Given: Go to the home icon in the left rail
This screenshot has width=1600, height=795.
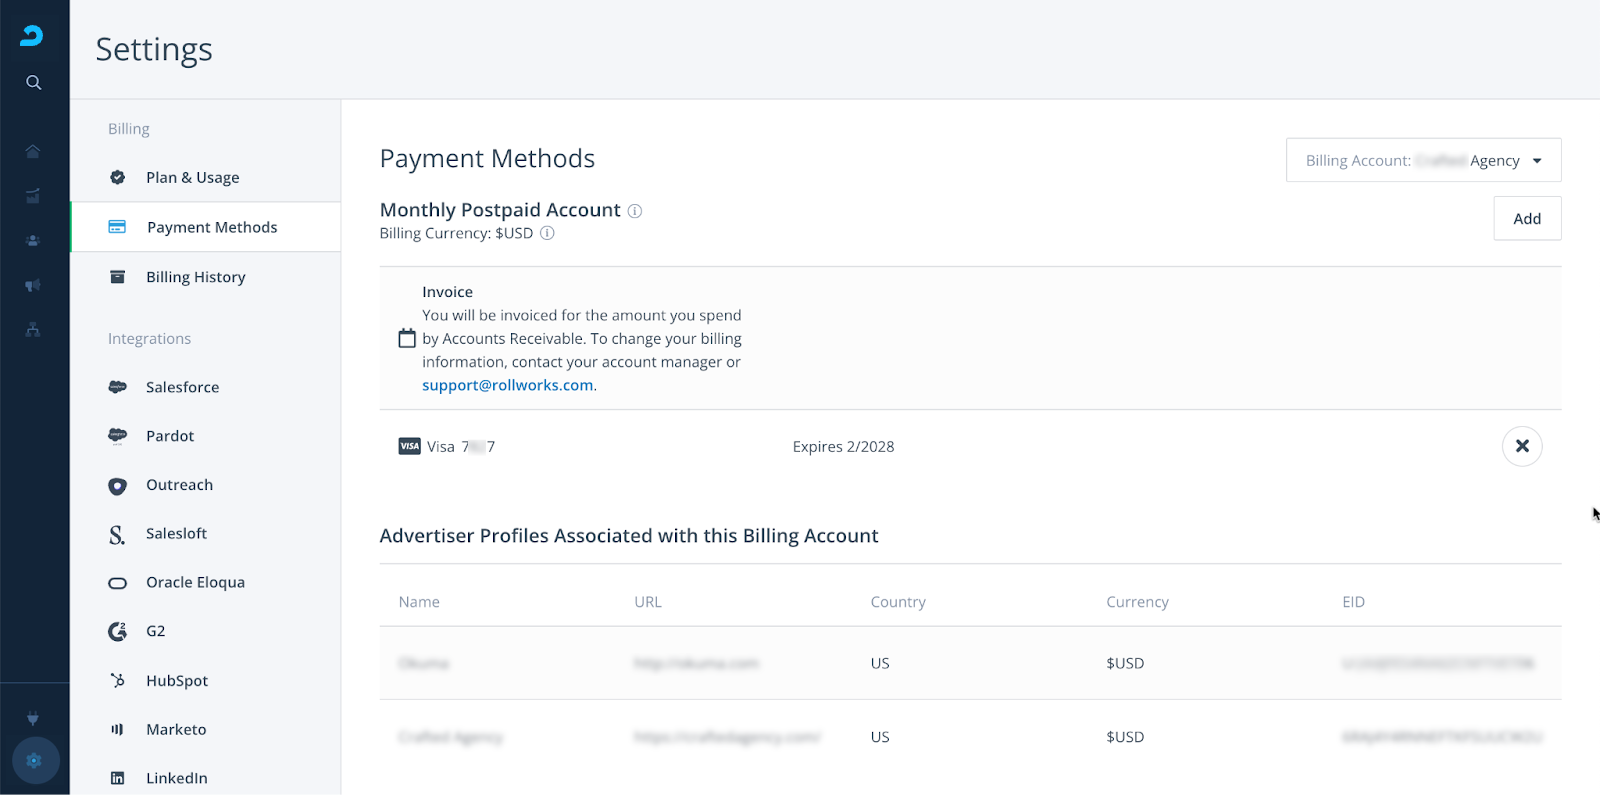Looking at the screenshot, I should tap(33, 151).
